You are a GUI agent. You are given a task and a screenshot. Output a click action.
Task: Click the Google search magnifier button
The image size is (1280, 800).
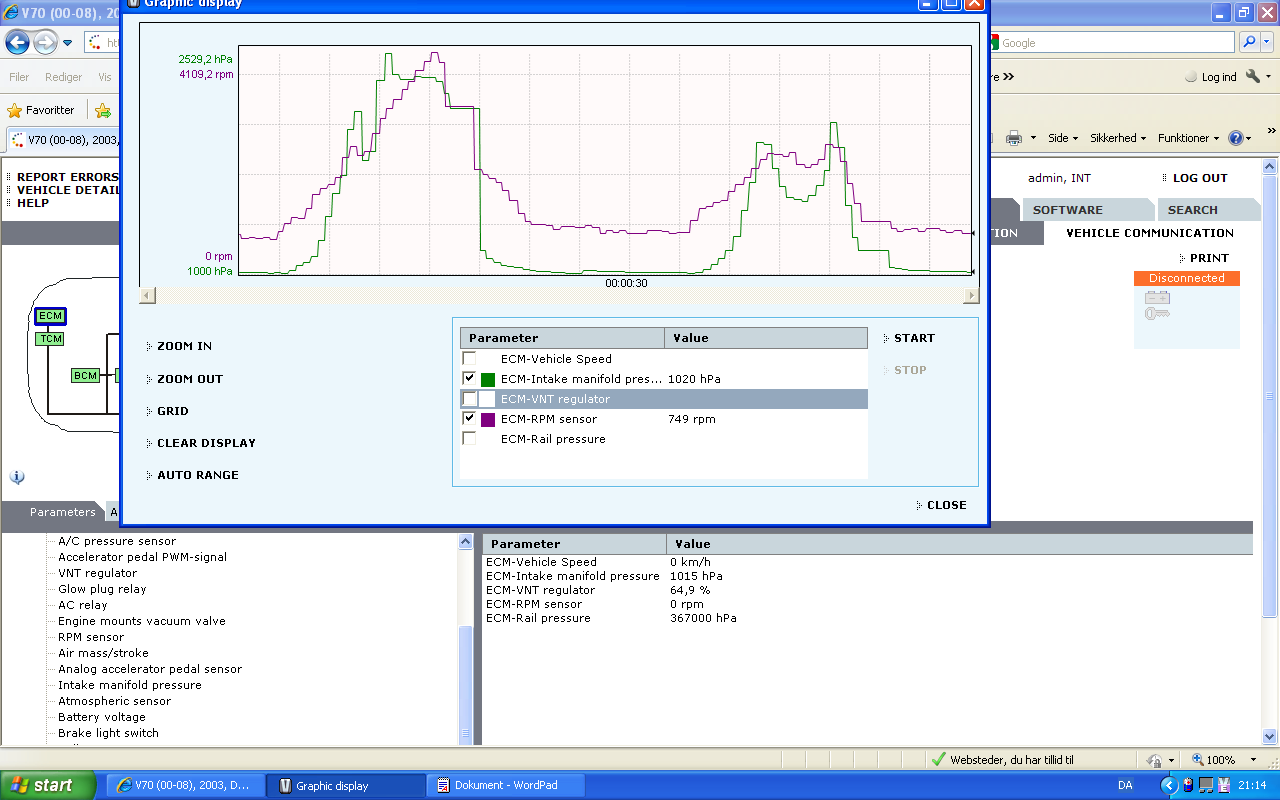tap(1249, 43)
